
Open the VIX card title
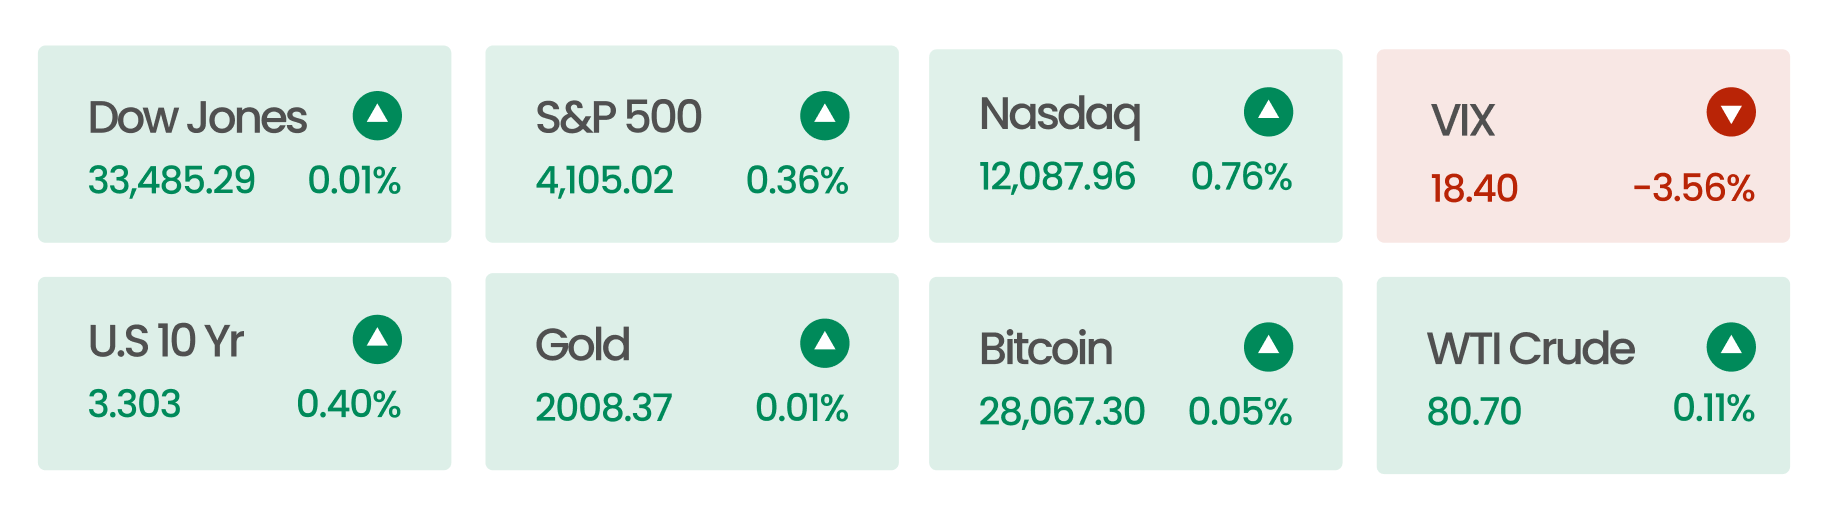pos(1462,121)
